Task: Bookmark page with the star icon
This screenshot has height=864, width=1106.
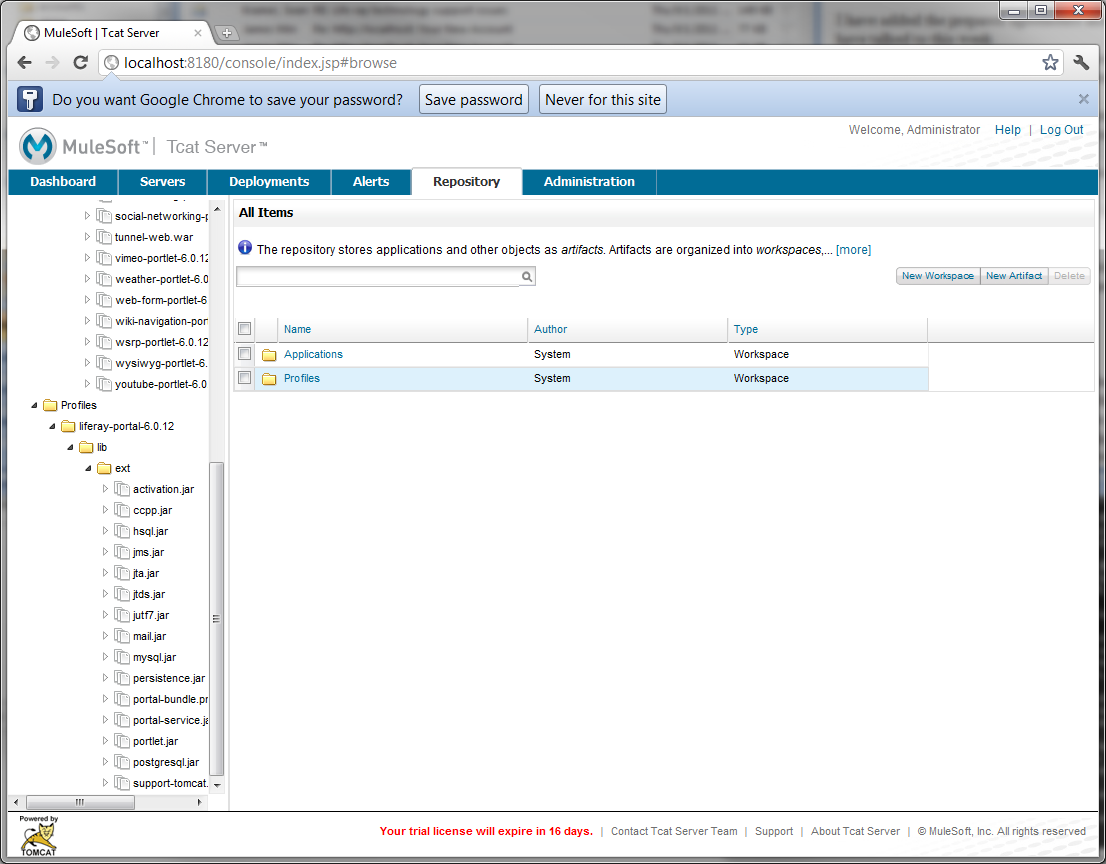Action: (x=1050, y=63)
